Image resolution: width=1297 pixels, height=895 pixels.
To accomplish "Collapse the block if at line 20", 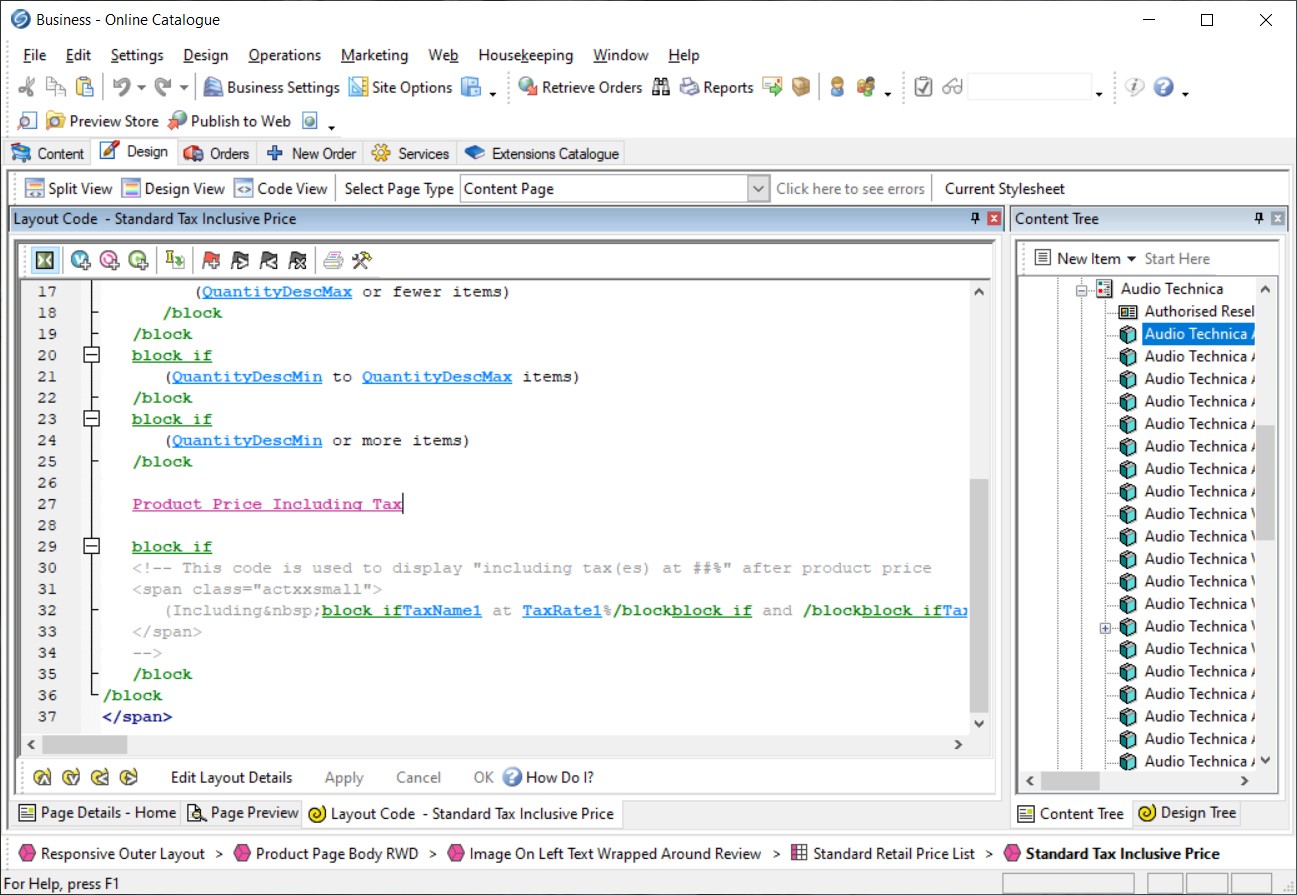I will 92,355.
